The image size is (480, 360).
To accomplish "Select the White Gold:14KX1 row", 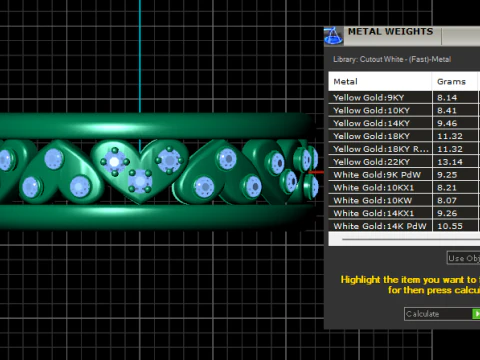I will 404,213.
